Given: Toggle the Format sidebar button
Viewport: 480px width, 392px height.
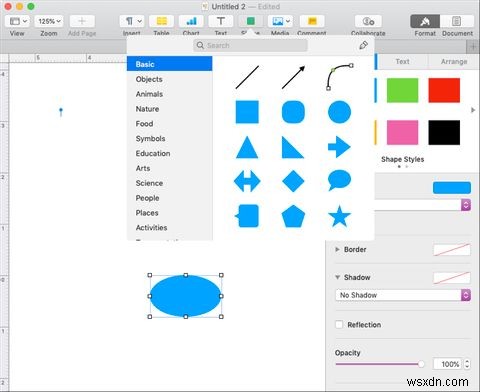Looking at the screenshot, I should pyautogui.click(x=425, y=21).
